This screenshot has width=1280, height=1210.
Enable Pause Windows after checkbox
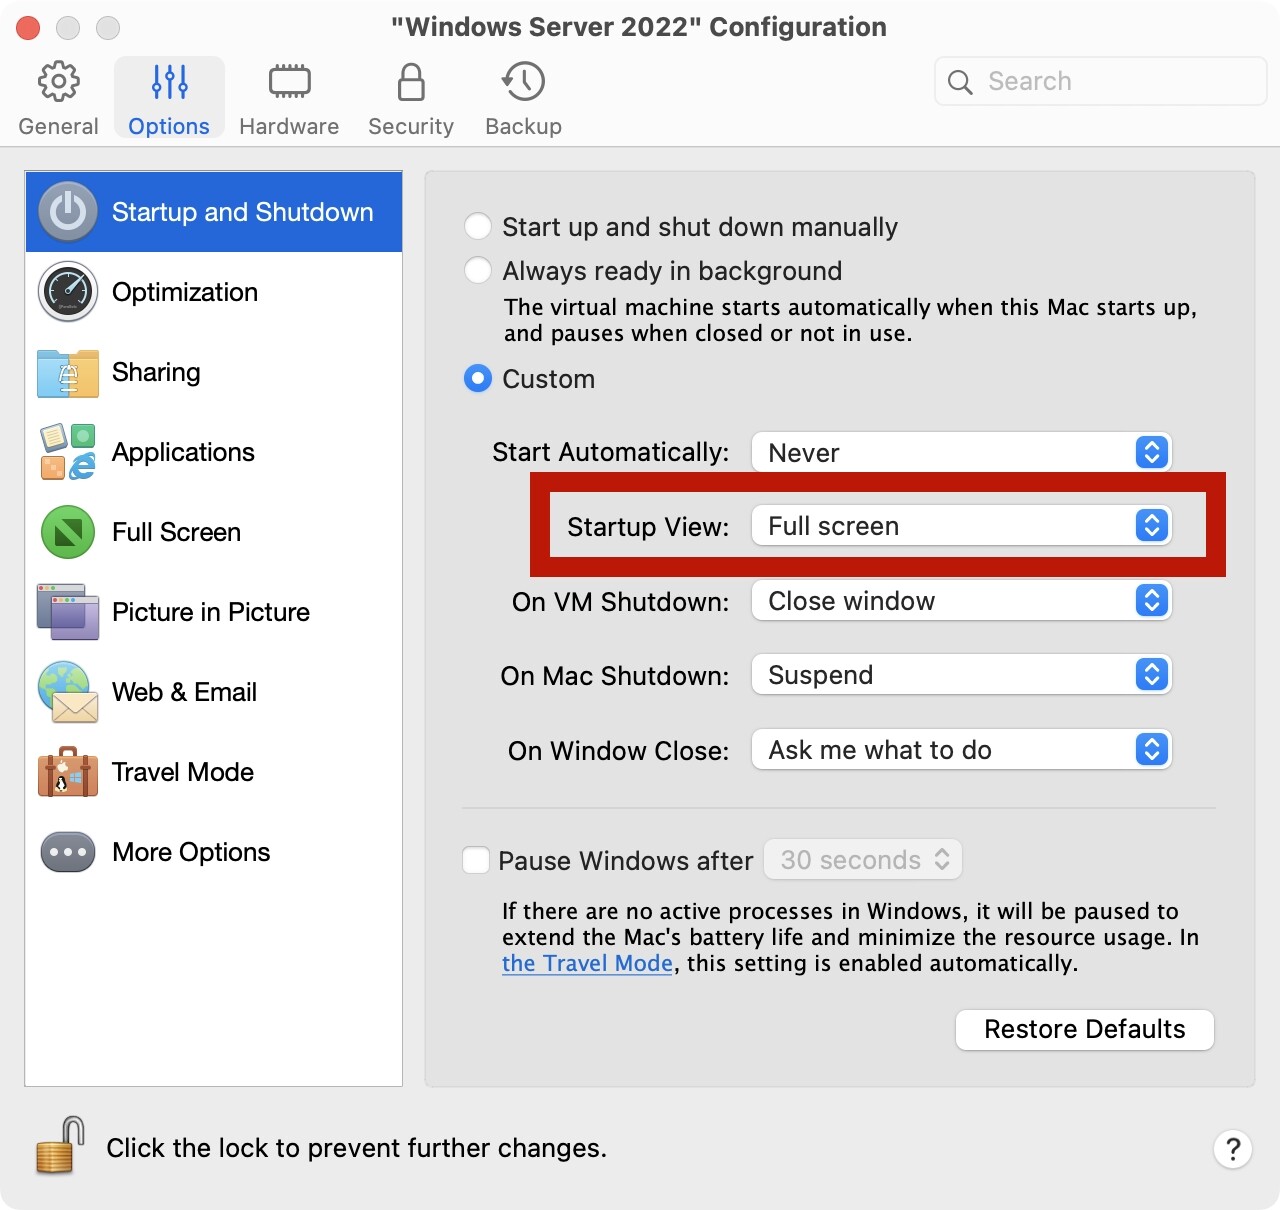476,860
